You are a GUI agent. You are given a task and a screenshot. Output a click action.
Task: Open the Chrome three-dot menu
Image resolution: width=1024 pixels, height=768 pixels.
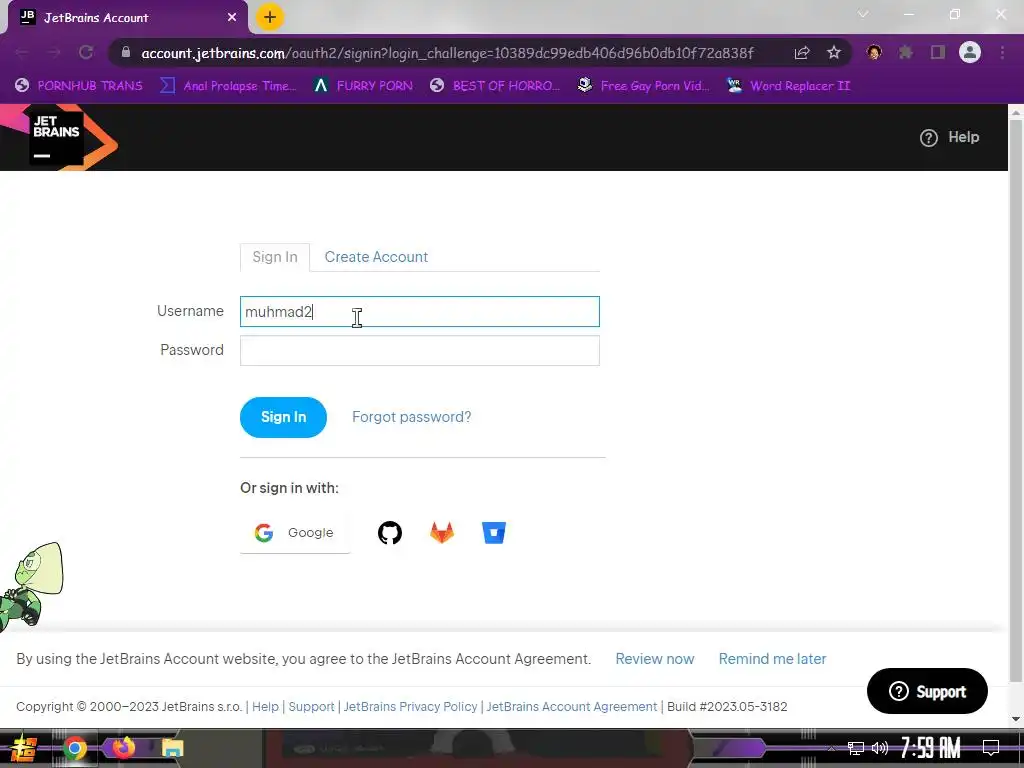click(1002, 53)
